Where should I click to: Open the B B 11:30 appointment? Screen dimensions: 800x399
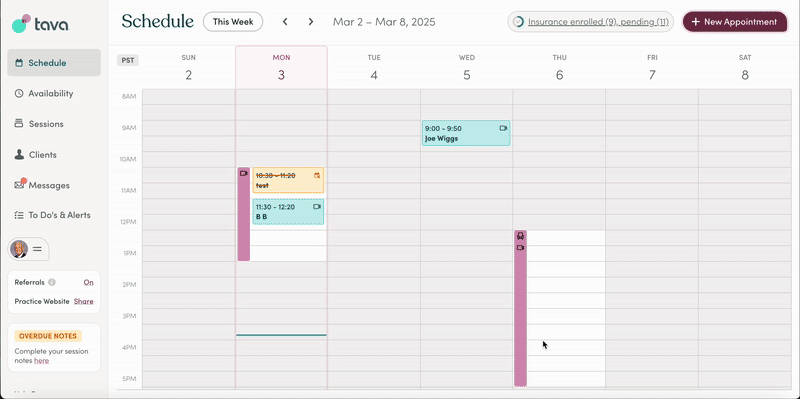click(x=288, y=212)
